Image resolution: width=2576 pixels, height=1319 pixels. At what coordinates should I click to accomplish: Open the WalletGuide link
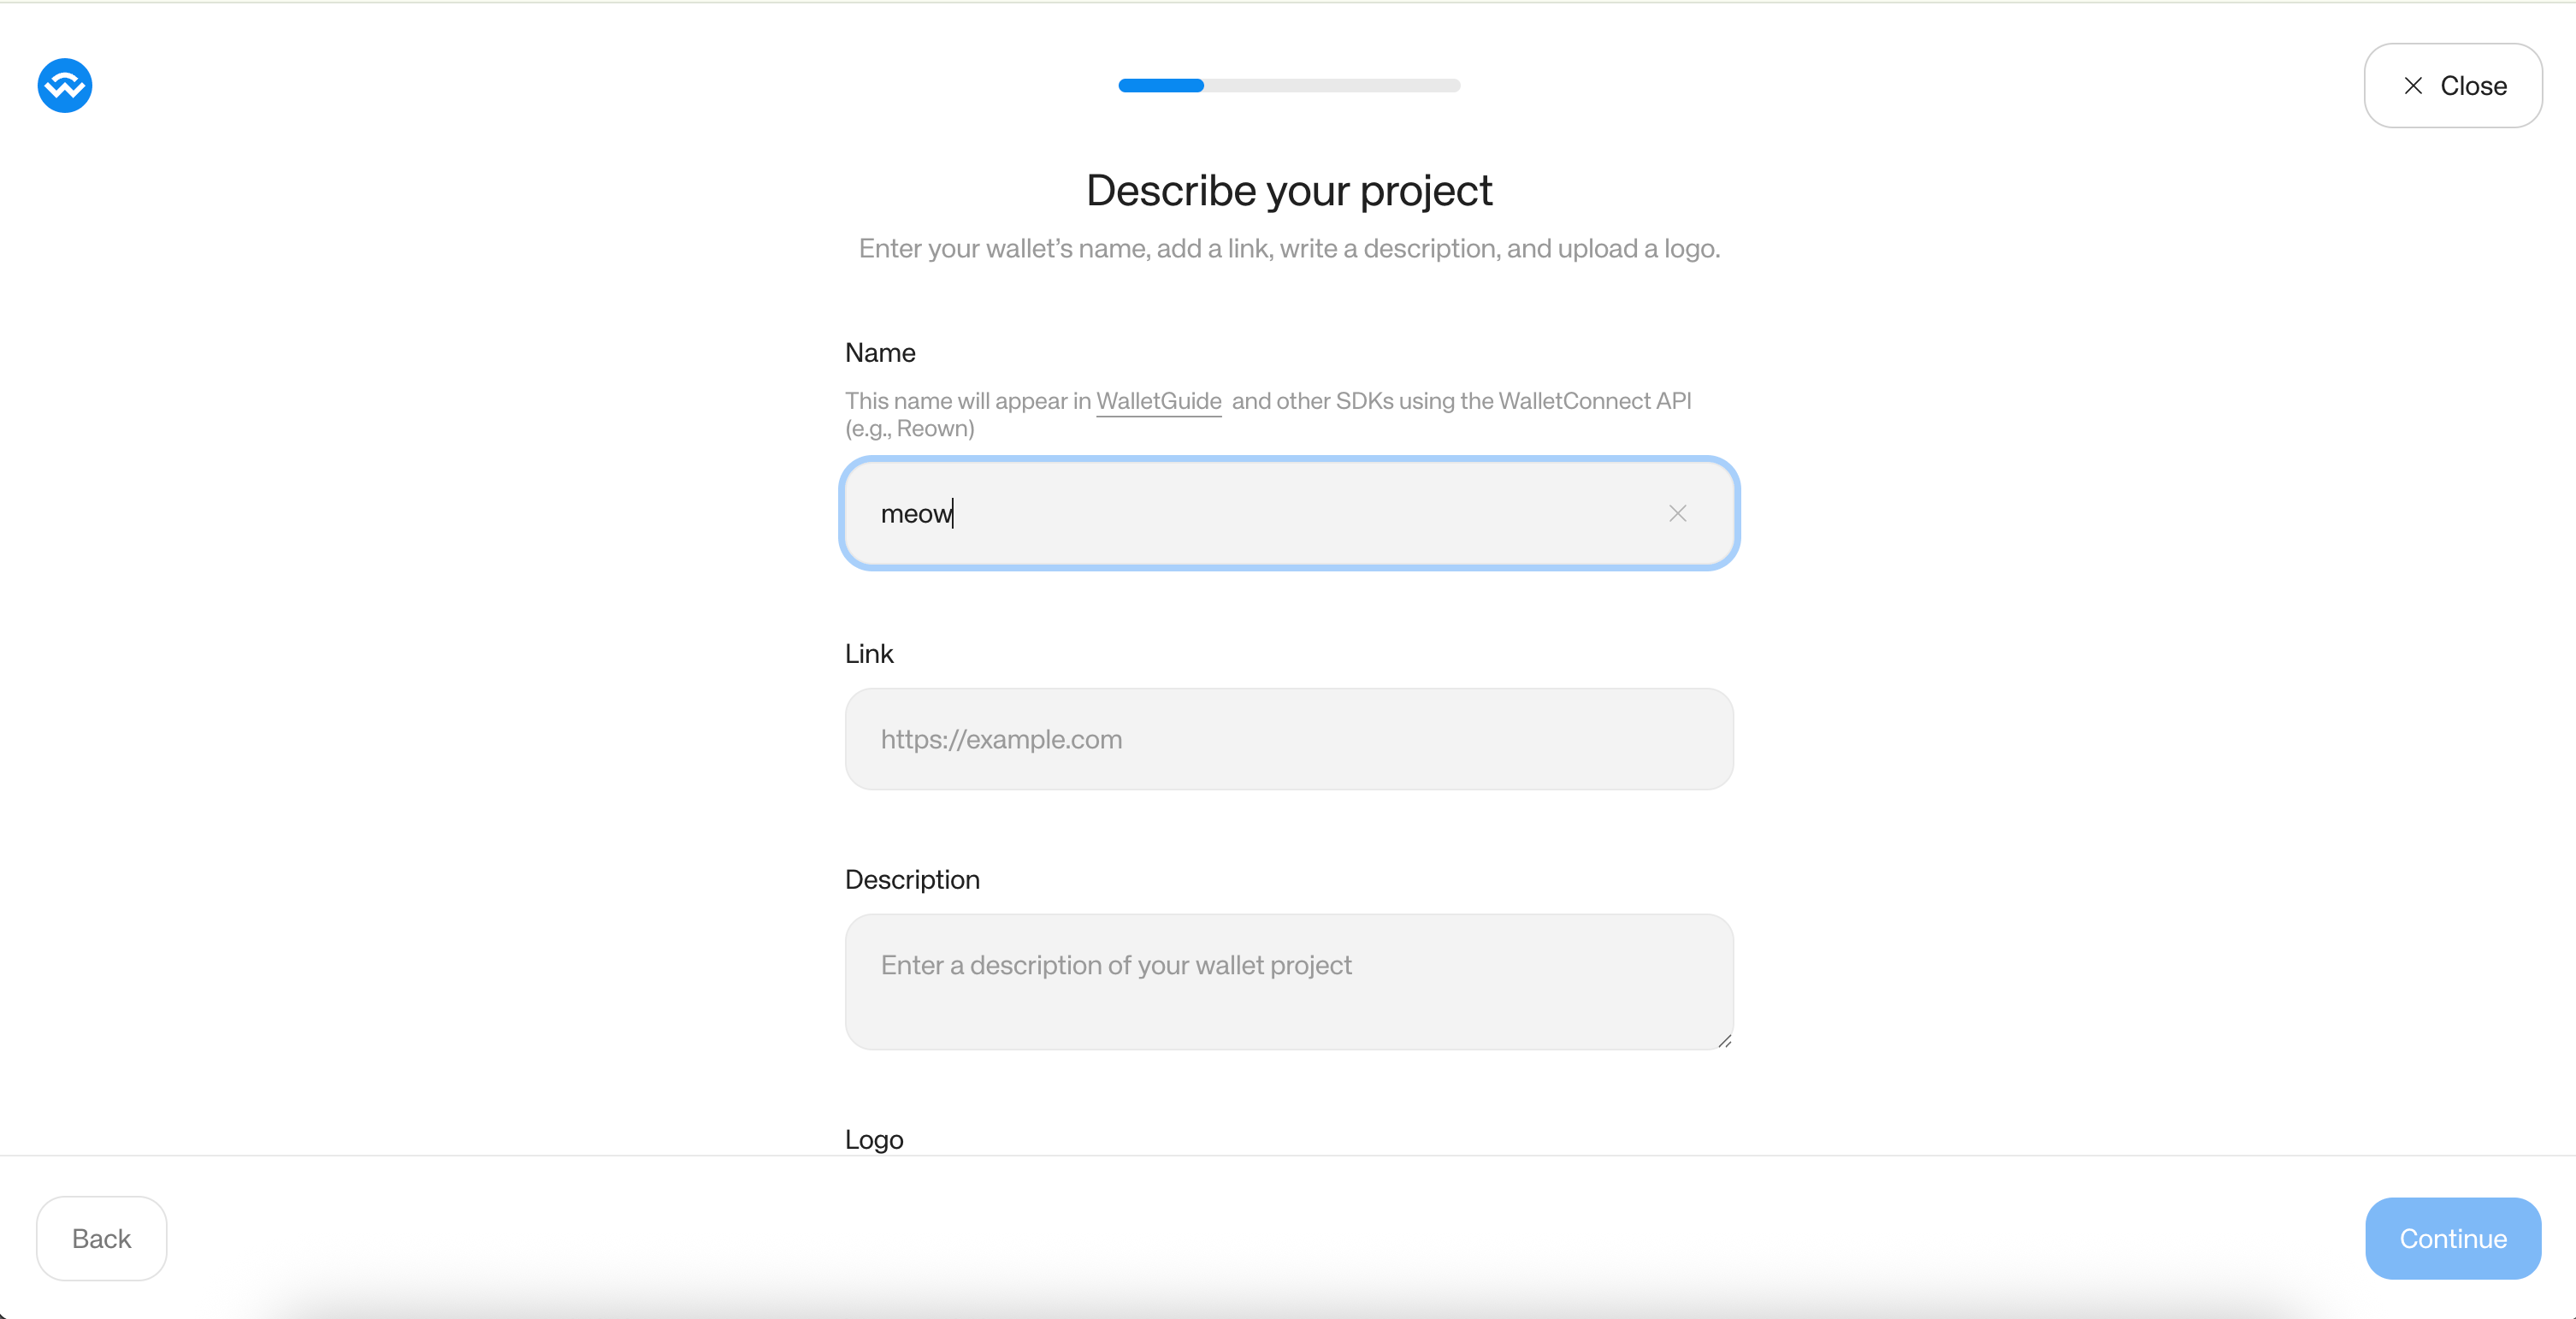coord(1158,401)
